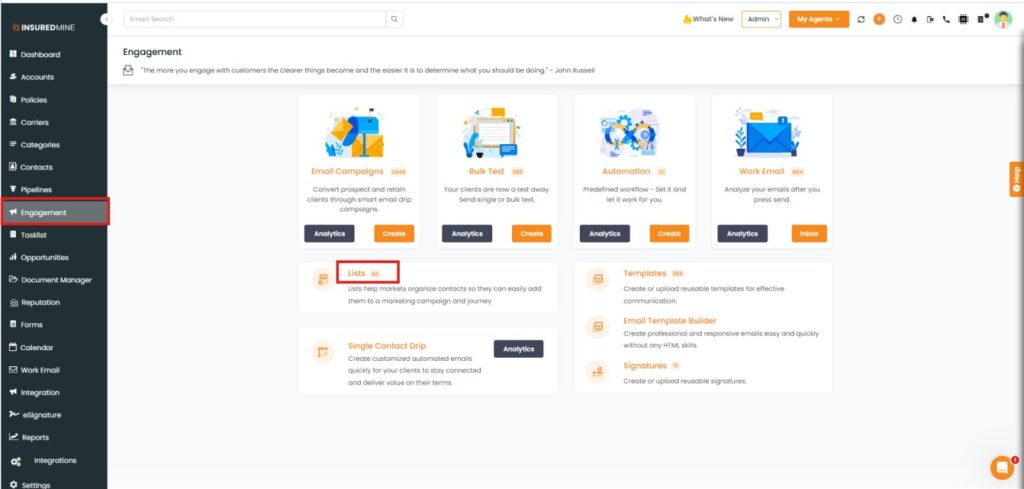The width and height of the screenshot is (1024, 489).
Task: Open the notifications bell icon
Action: point(913,19)
